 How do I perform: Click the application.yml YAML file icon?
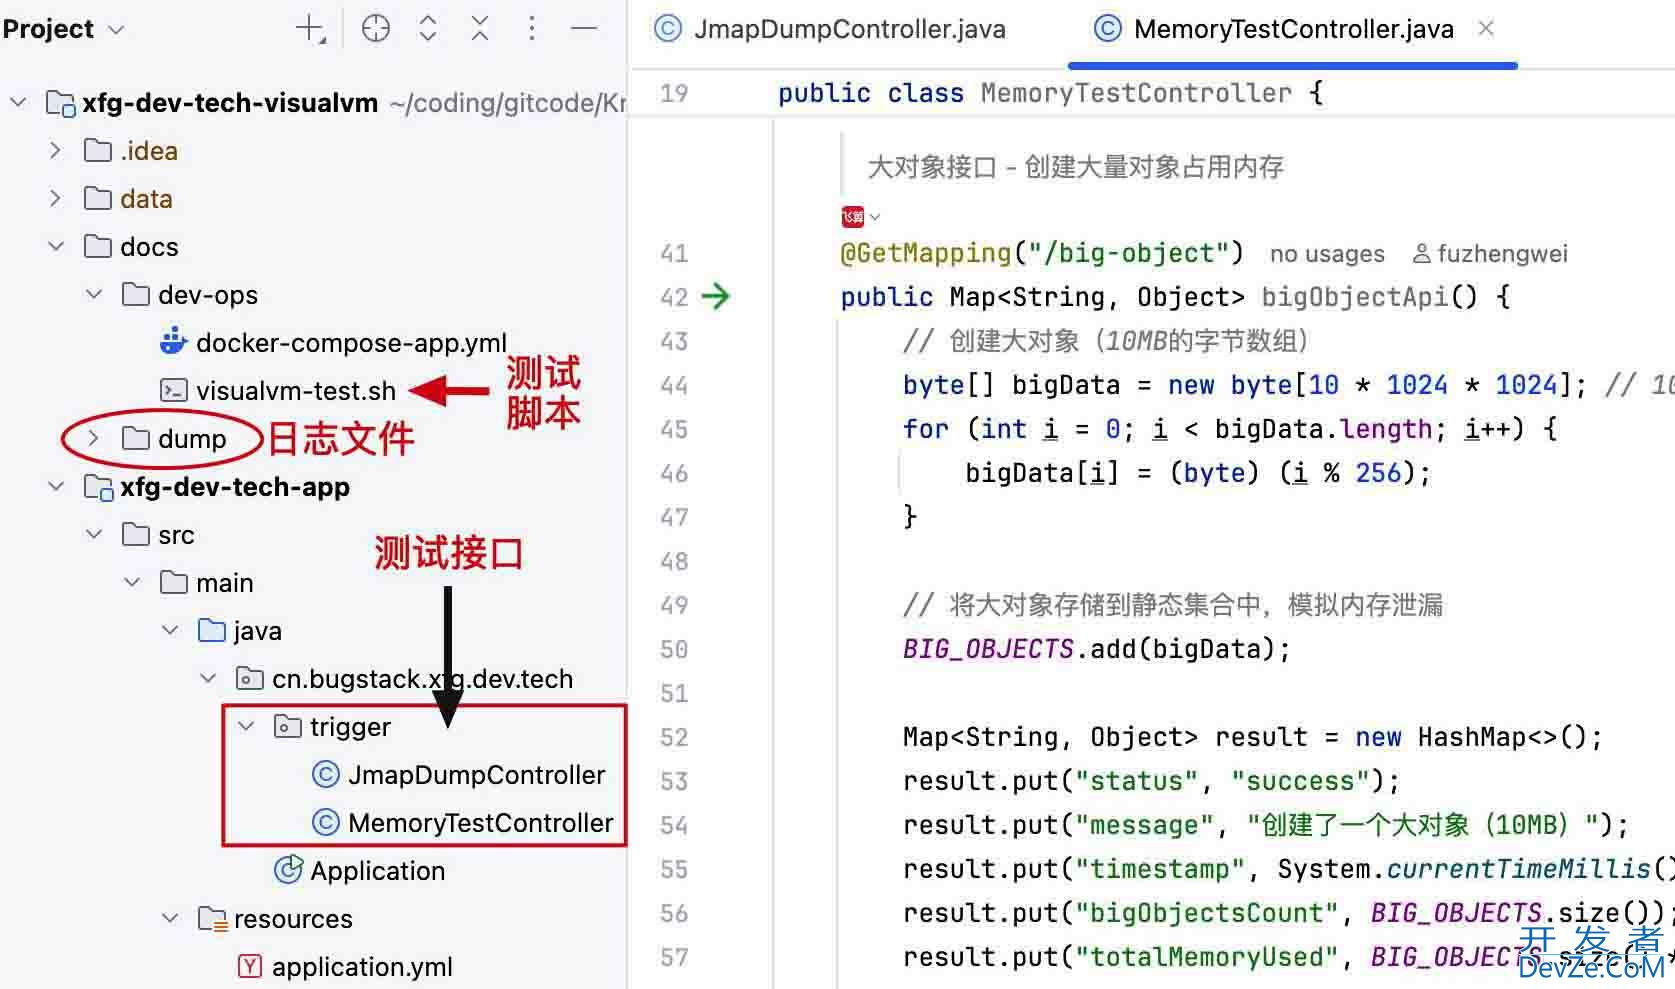point(250,966)
